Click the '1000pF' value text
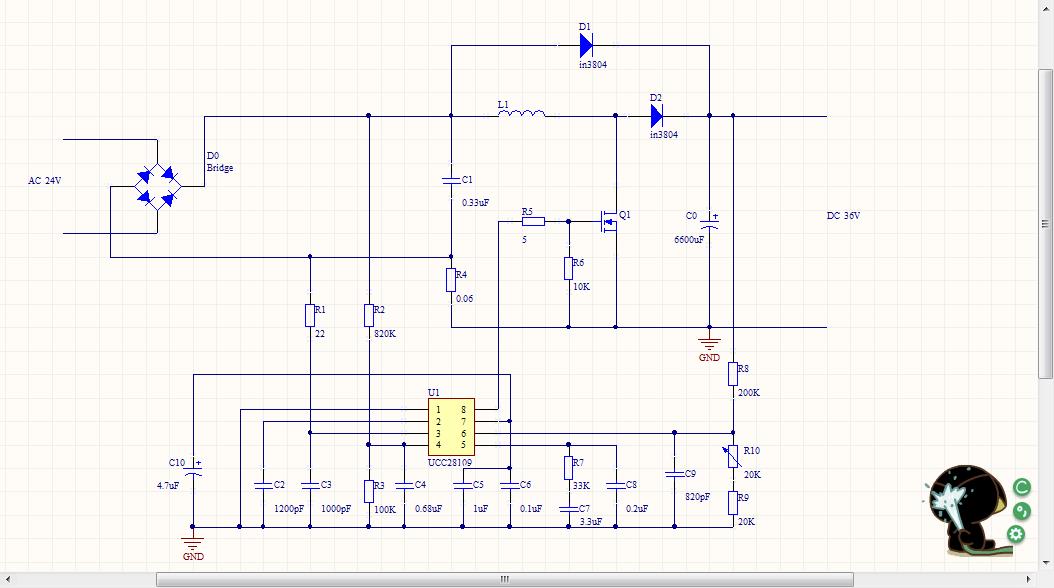 tap(336, 509)
